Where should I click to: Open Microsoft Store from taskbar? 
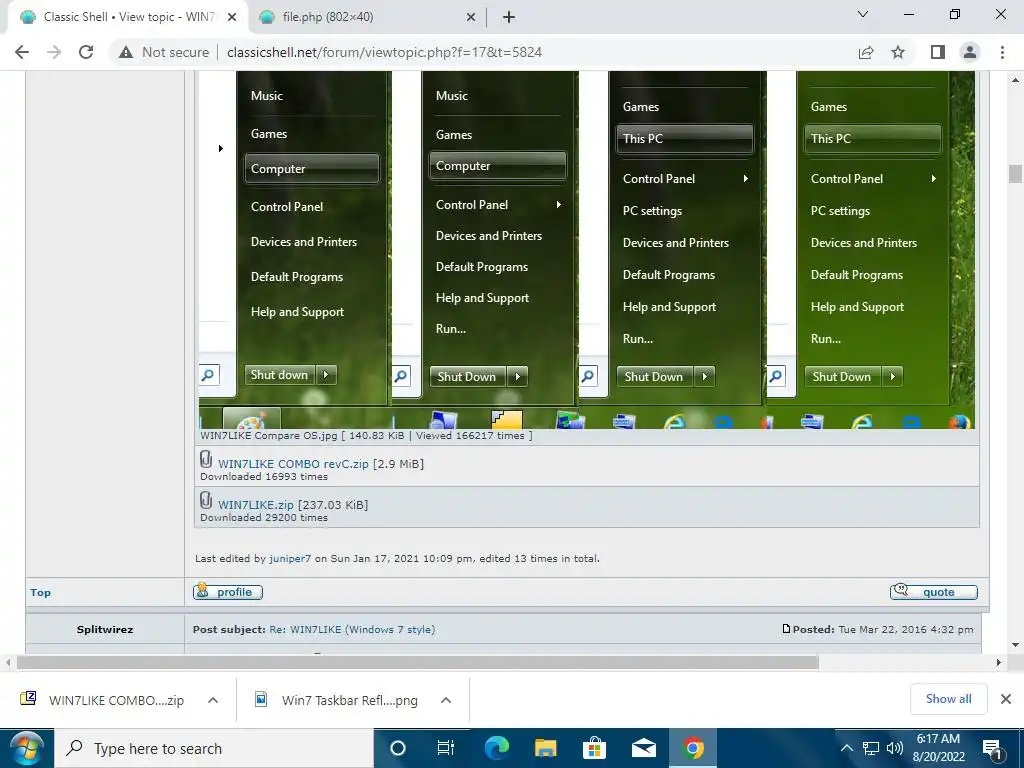594,748
